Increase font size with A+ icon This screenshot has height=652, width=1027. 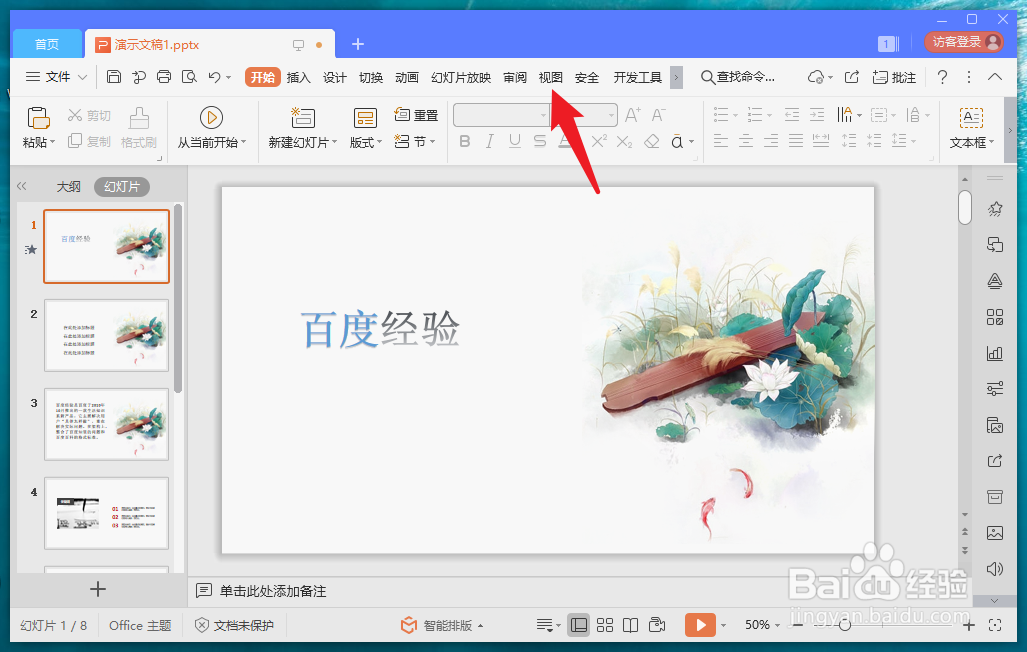(x=633, y=115)
